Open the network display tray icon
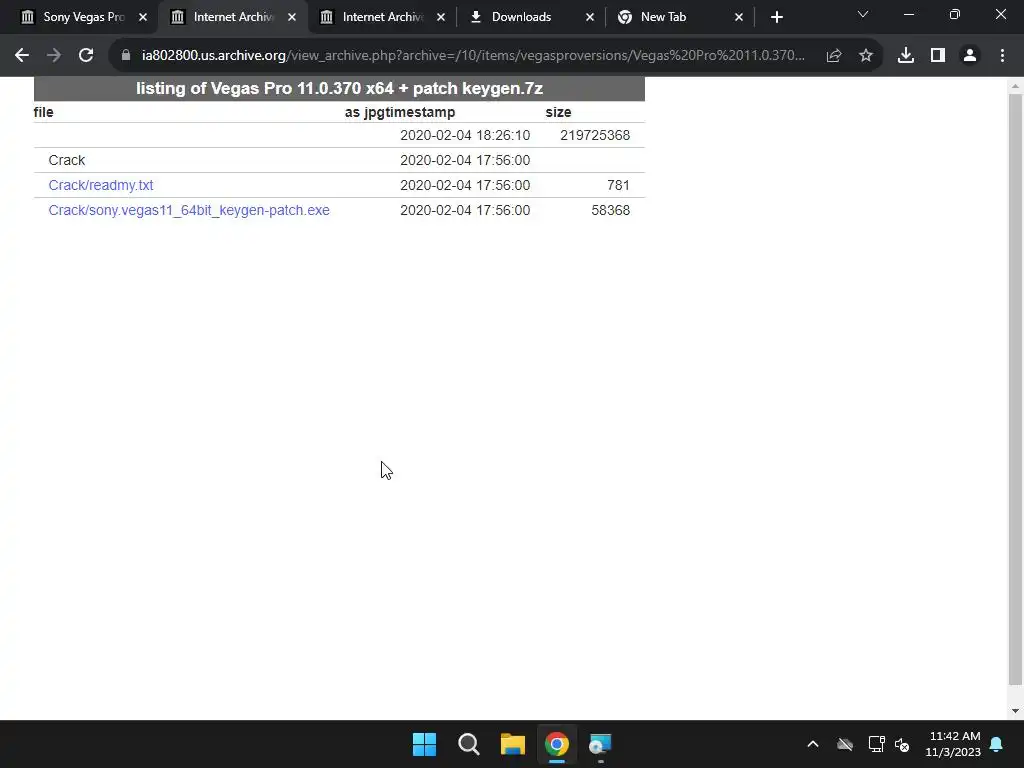The image size is (1024, 768). pos(876,744)
